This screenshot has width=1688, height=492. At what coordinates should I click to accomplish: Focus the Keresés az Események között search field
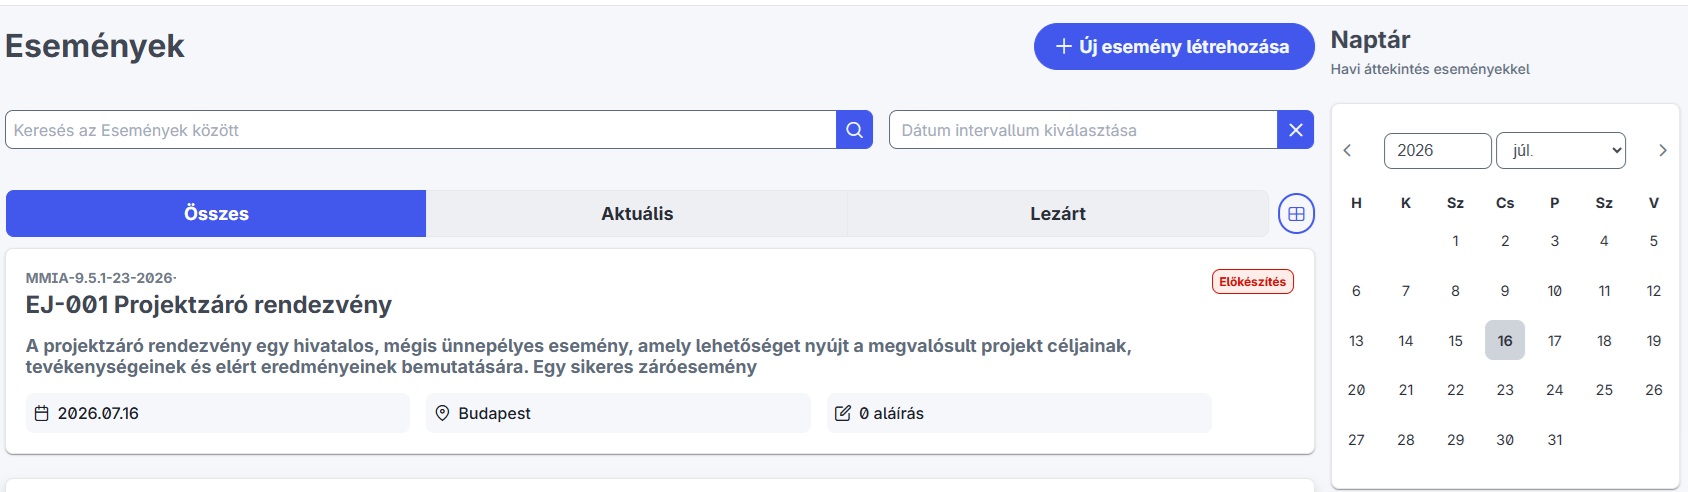pos(421,130)
